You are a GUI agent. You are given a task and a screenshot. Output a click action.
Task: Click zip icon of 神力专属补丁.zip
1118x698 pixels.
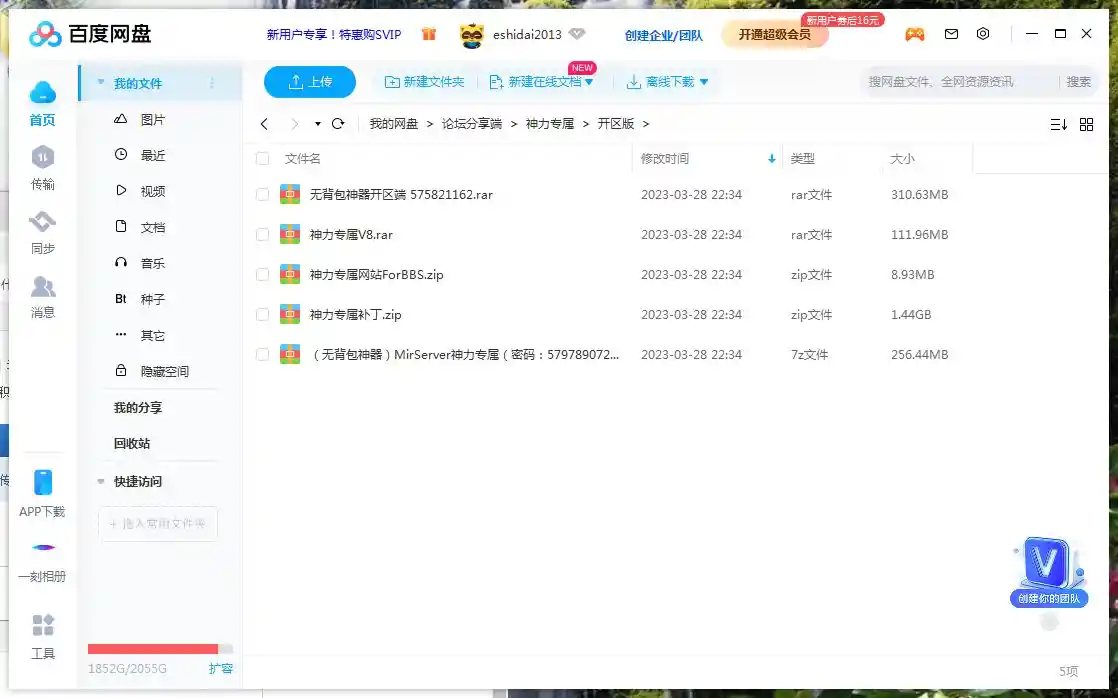289,314
